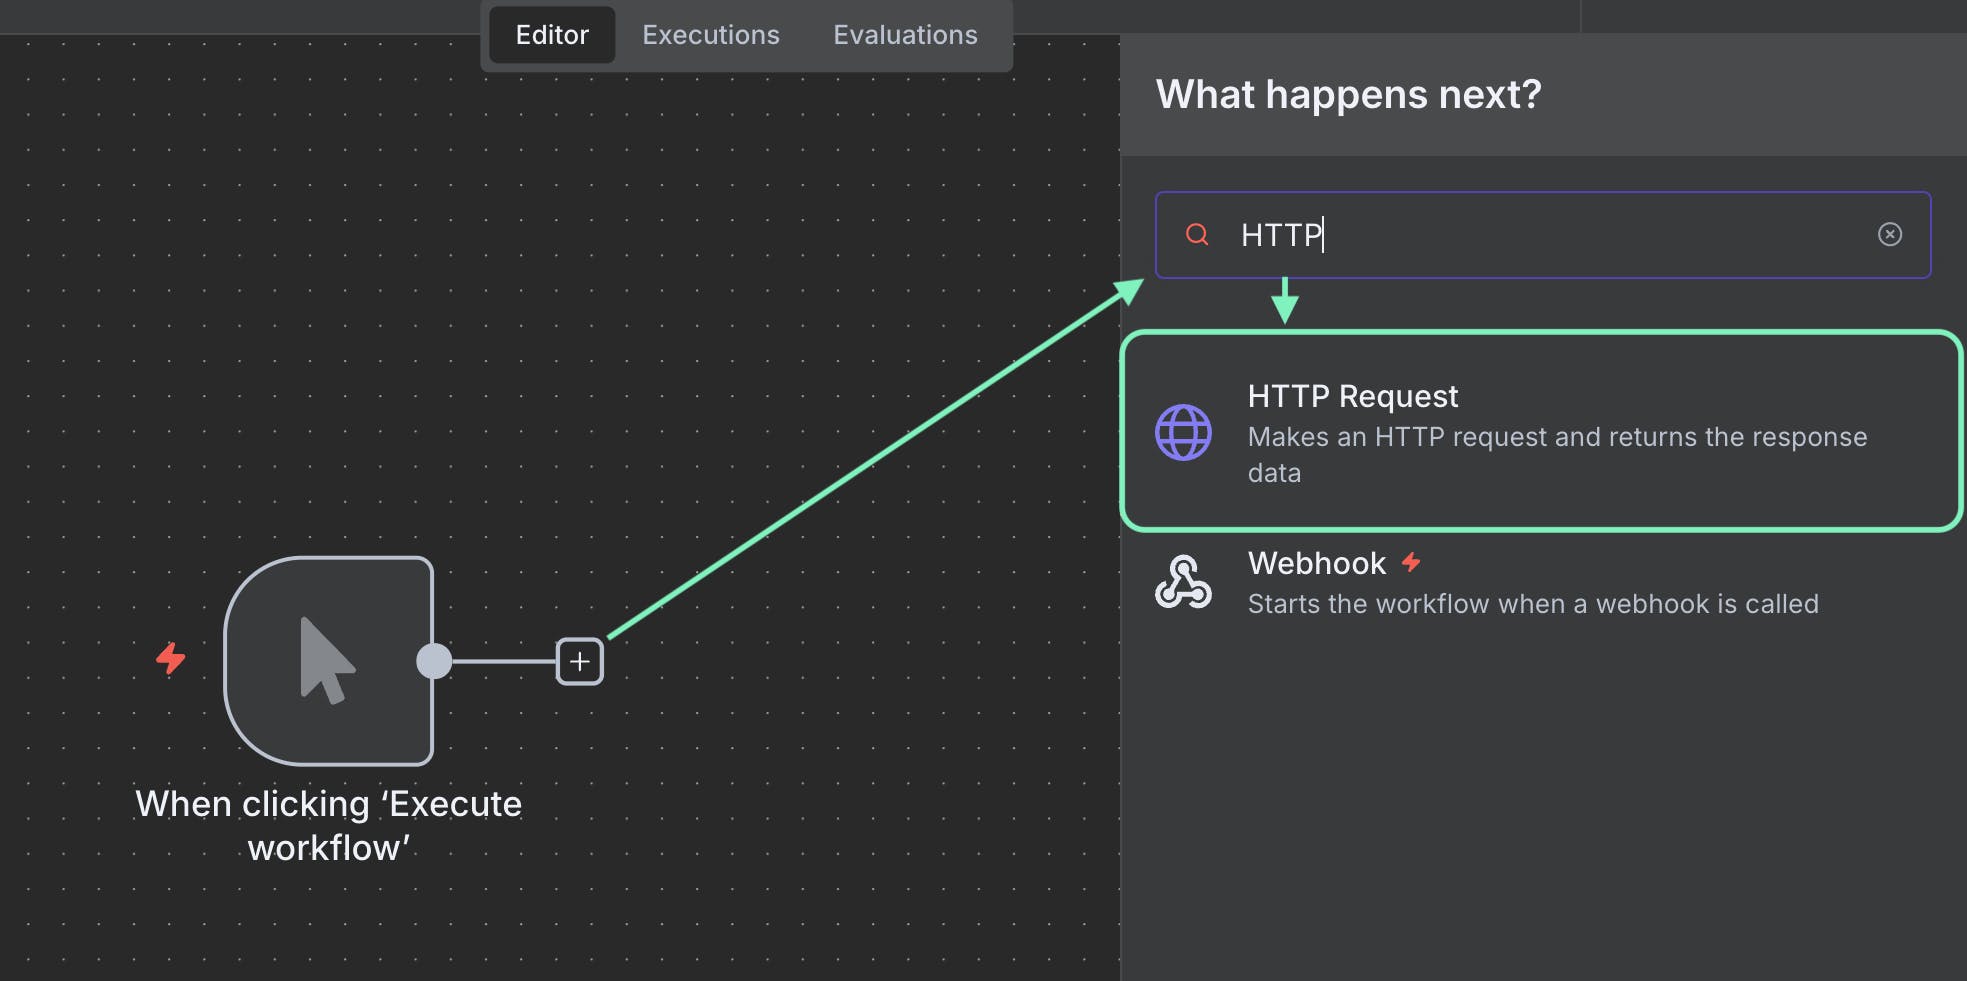Viewport: 1967px width, 981px height.
Task: Click the connection output dot on trigger node
Action: (434, 661)
